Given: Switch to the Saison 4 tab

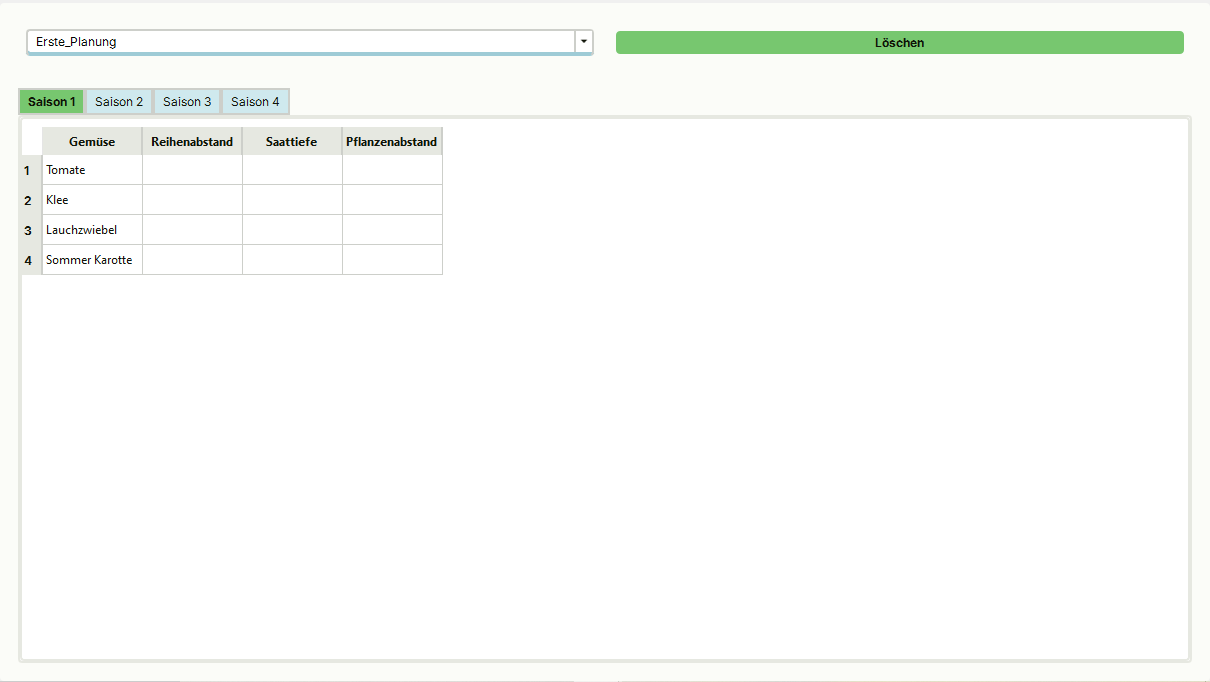Looking at the screenshot, I should coord(255,102).
